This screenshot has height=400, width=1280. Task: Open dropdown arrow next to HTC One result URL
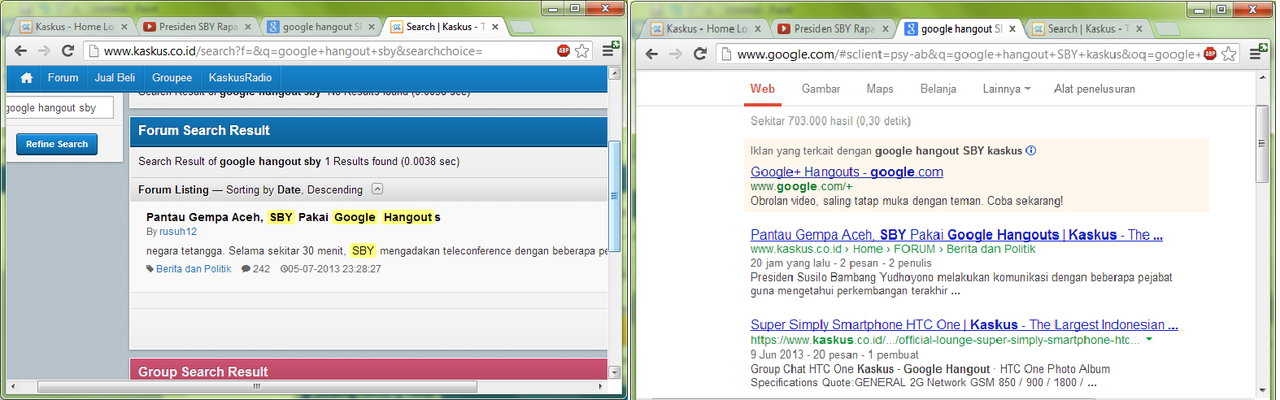[x=1149, y=340]
